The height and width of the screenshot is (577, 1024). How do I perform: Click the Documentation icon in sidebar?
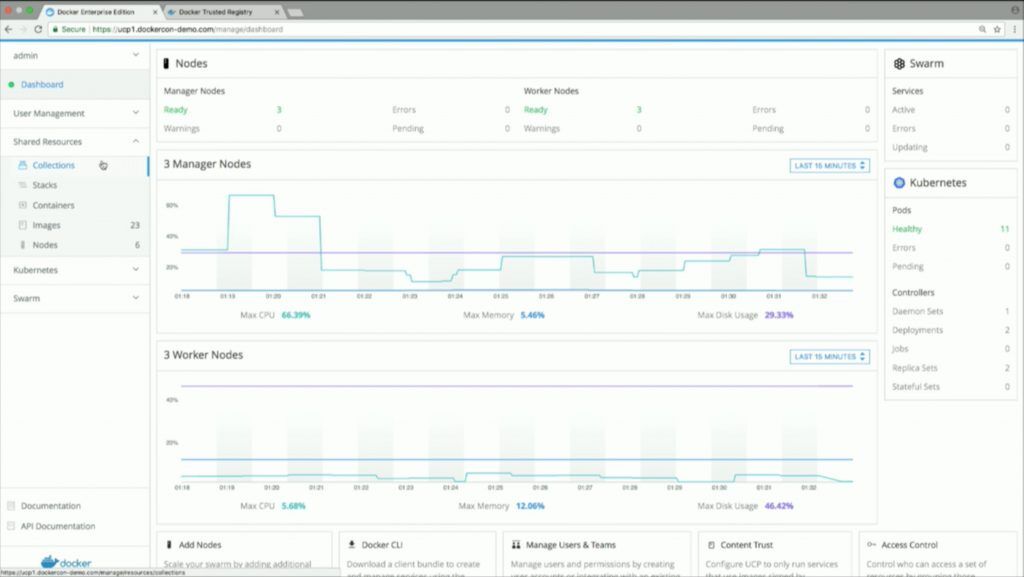pos(11,506)
